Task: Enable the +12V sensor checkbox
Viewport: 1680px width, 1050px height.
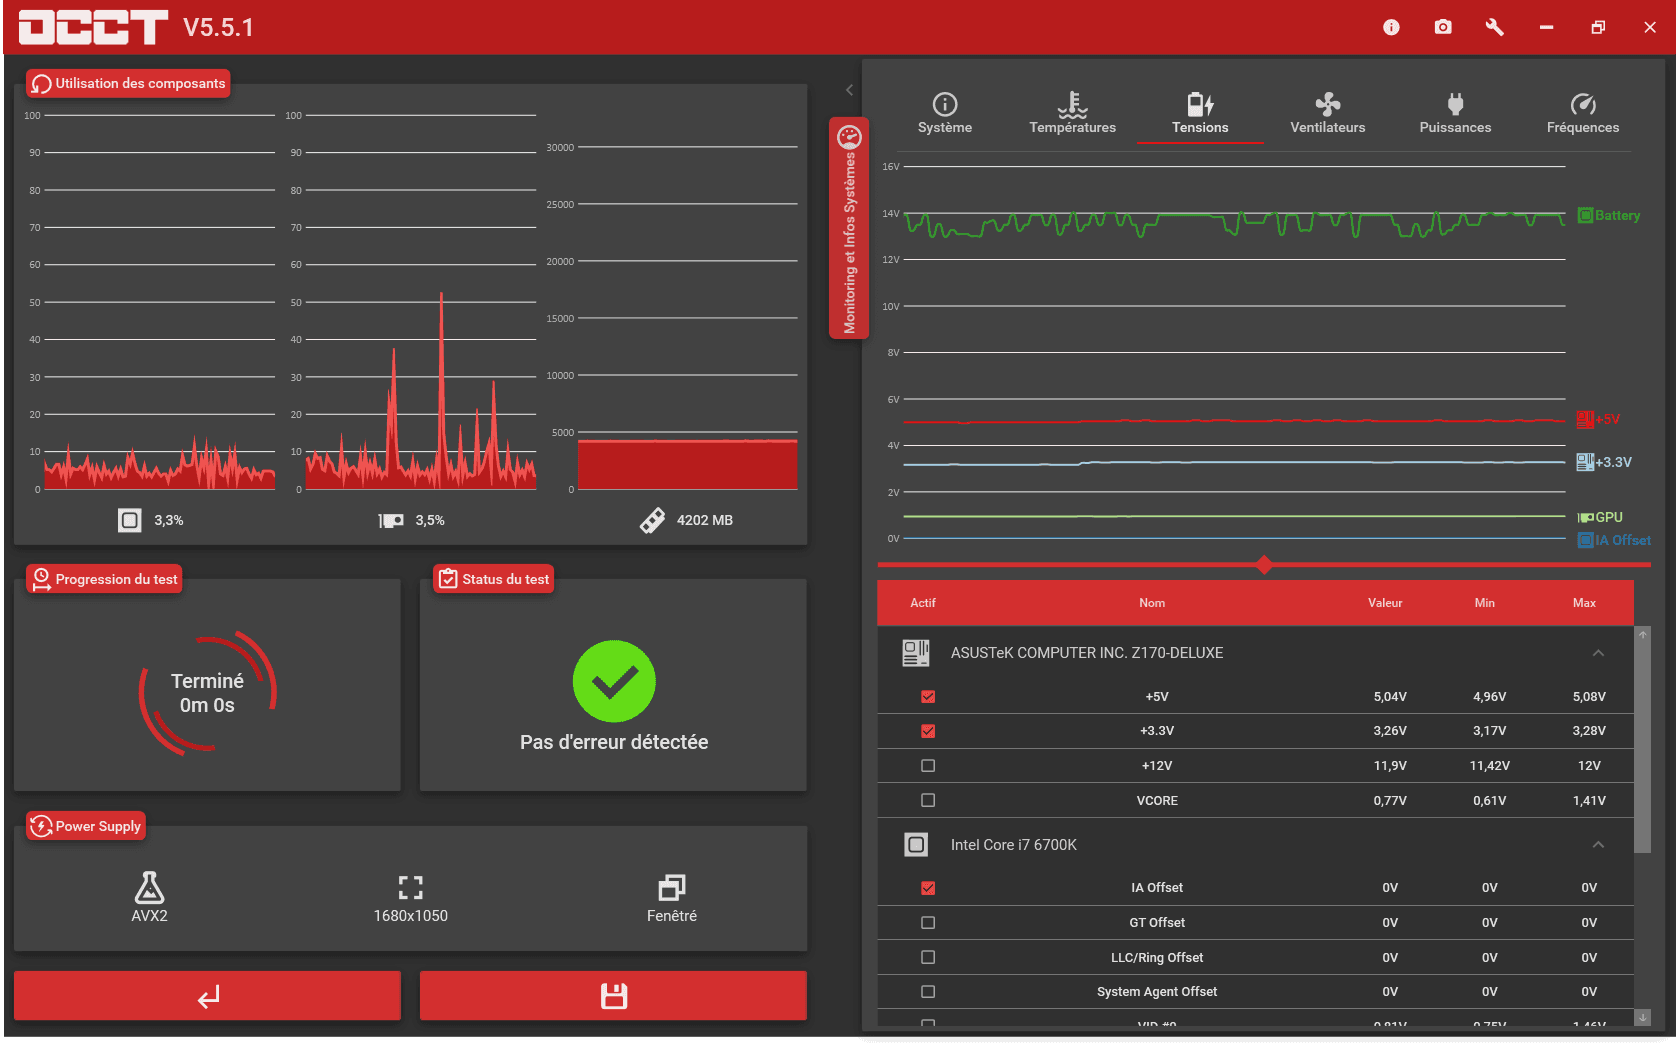Action: pyautogui.click(x=928, y=766)
